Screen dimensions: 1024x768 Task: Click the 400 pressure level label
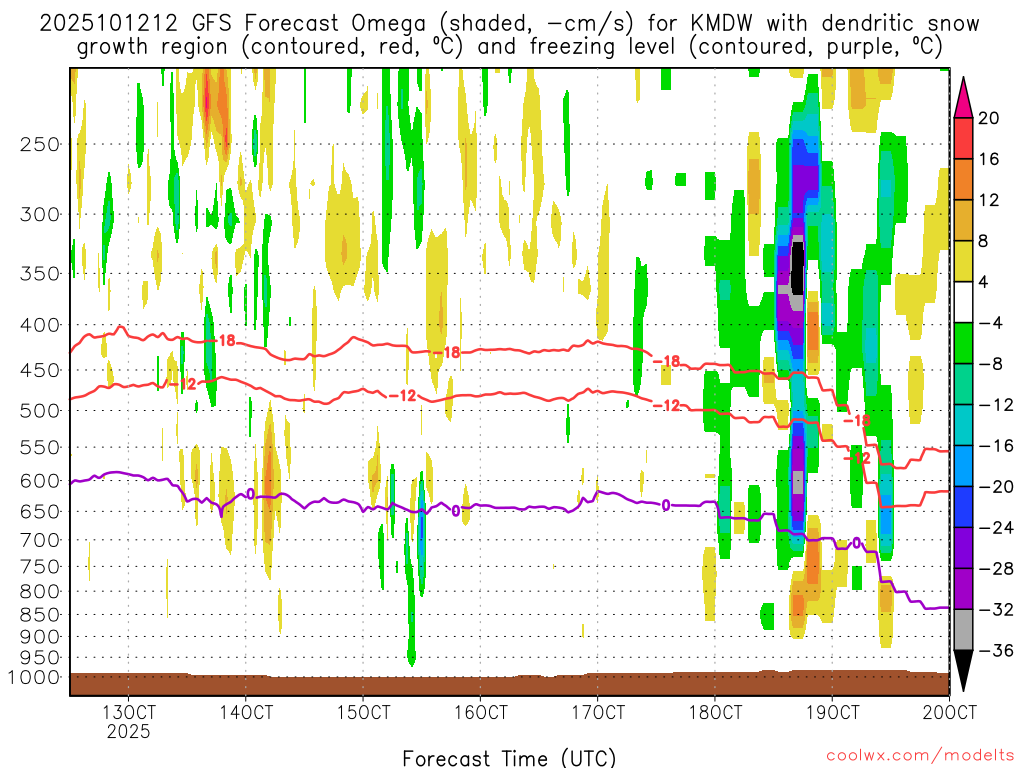tap(40, 325)
